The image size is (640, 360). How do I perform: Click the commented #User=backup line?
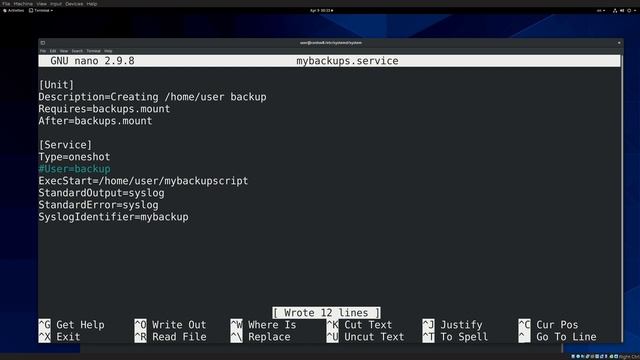[x=74, y=169]
